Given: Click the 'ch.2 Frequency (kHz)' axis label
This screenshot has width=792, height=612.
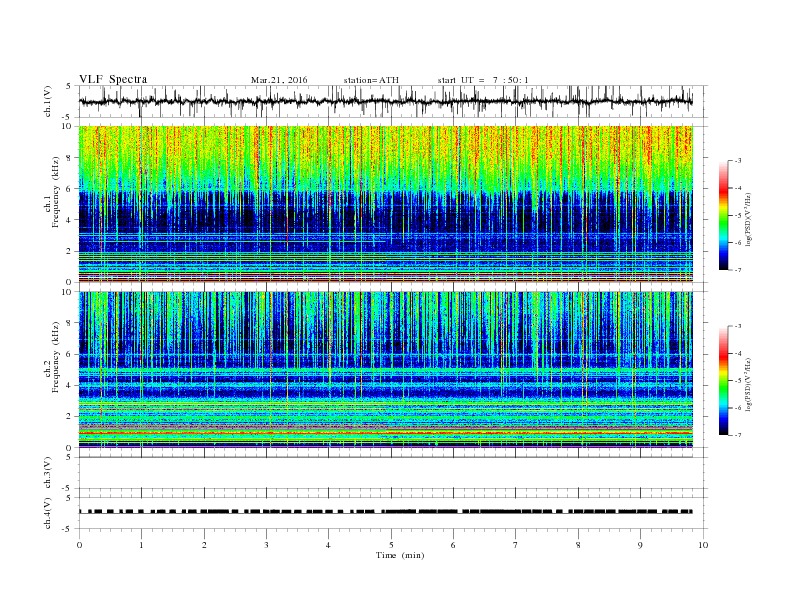Looking at the screenshot, I should [x=52, y=357].
